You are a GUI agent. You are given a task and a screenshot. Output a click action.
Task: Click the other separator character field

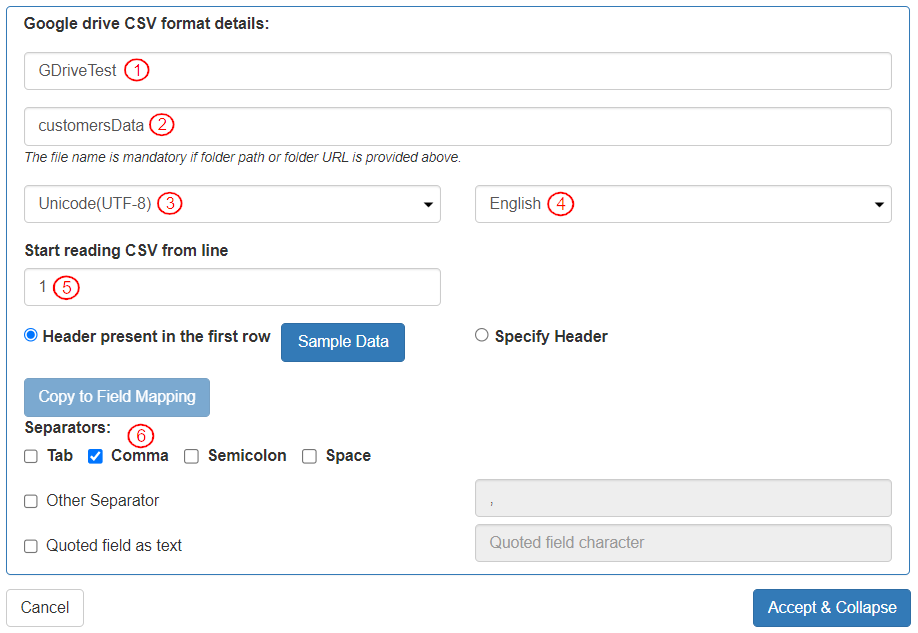point(682,498)
